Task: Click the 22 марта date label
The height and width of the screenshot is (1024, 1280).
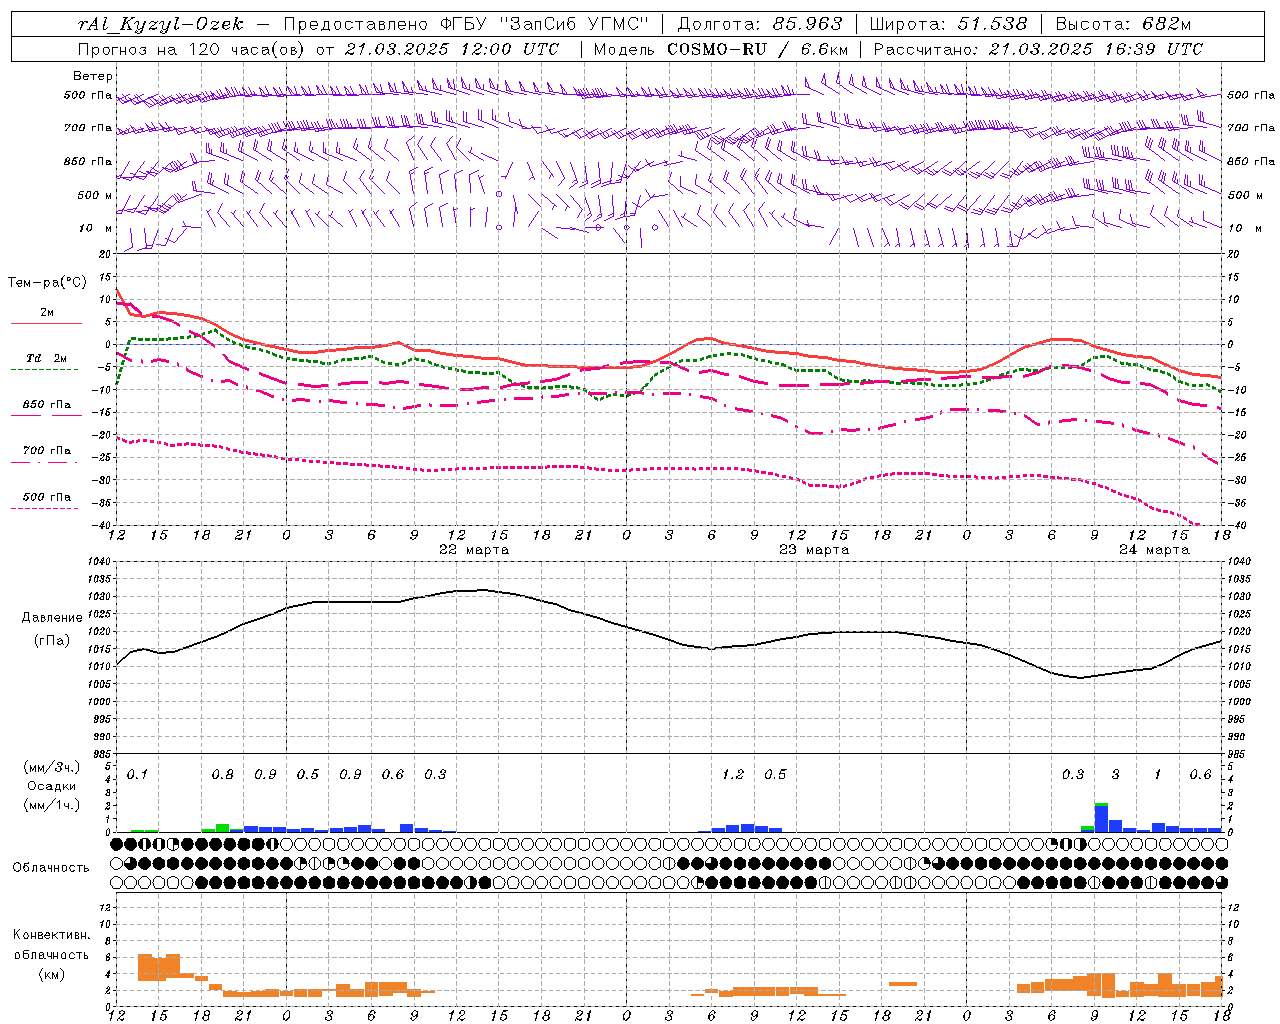Action: click(x=474, y=550)
